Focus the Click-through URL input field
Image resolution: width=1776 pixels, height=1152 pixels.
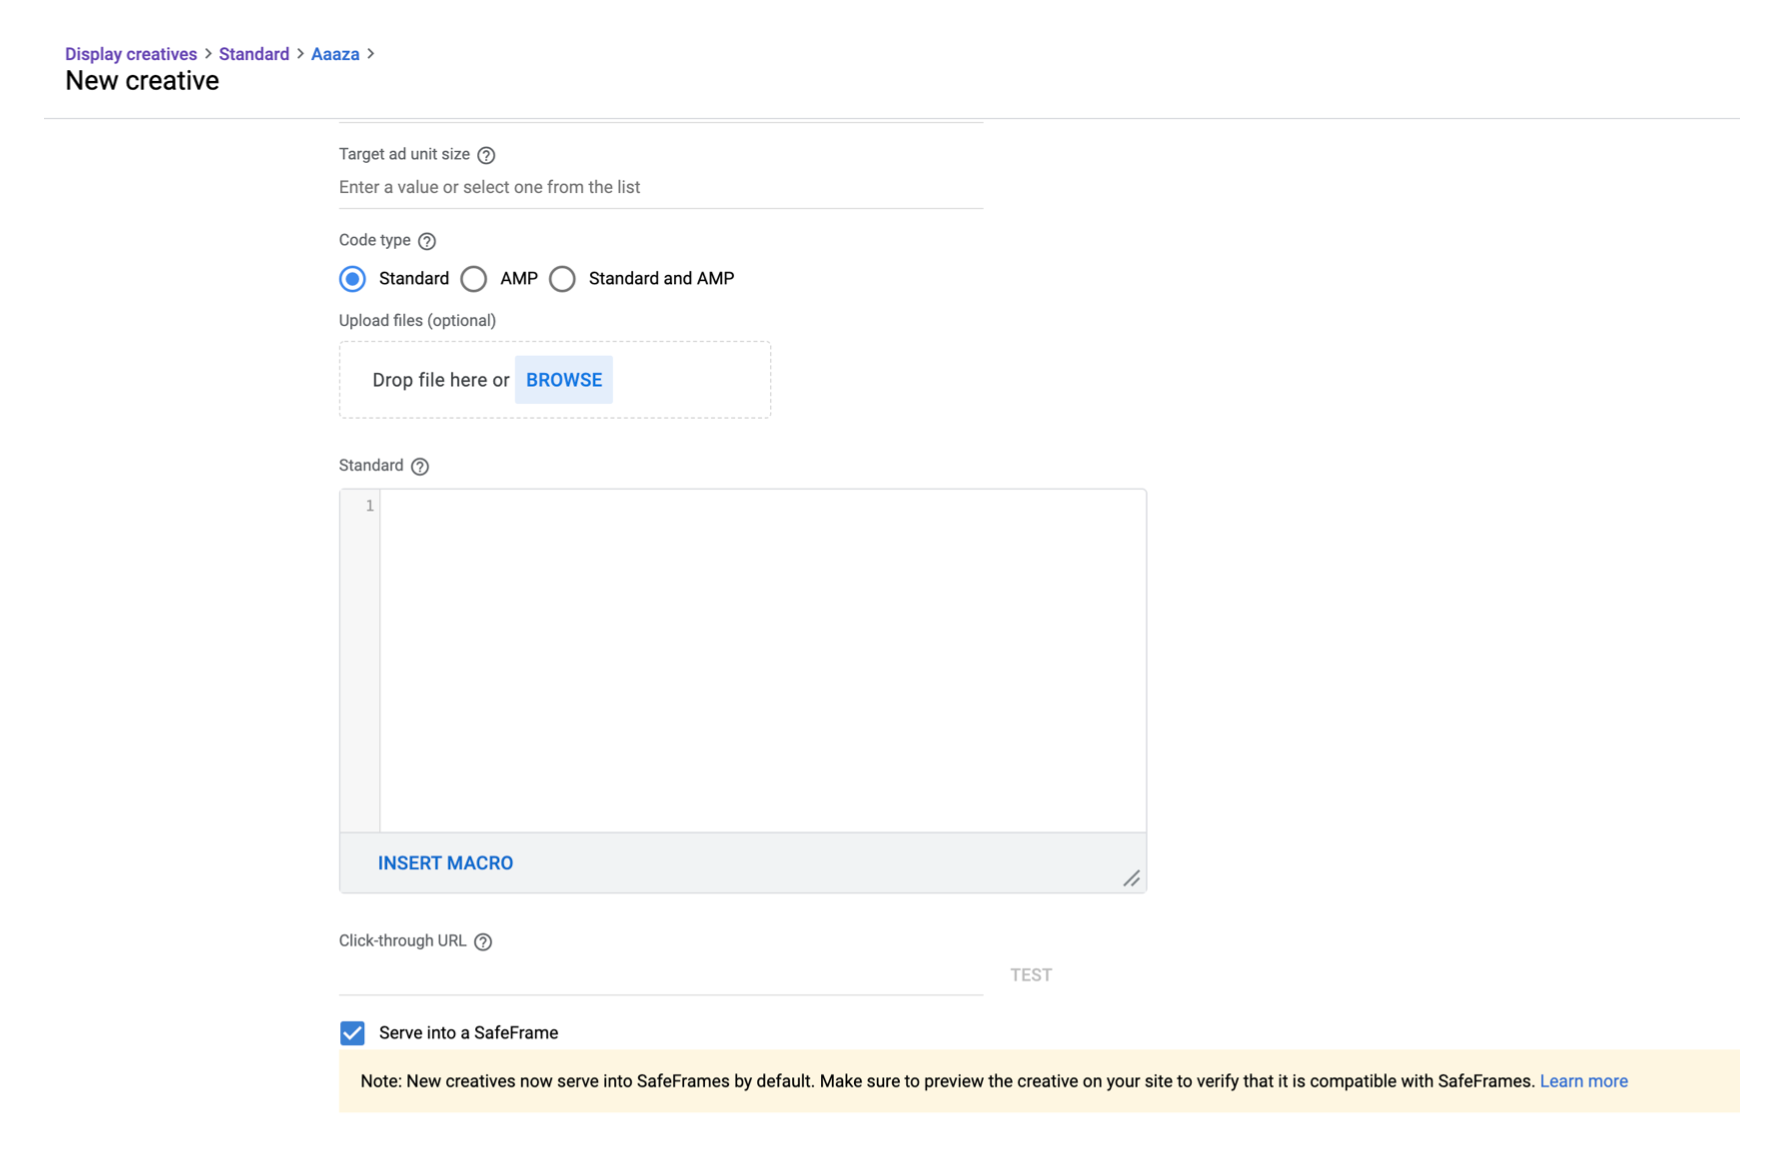tap(660, 975)
